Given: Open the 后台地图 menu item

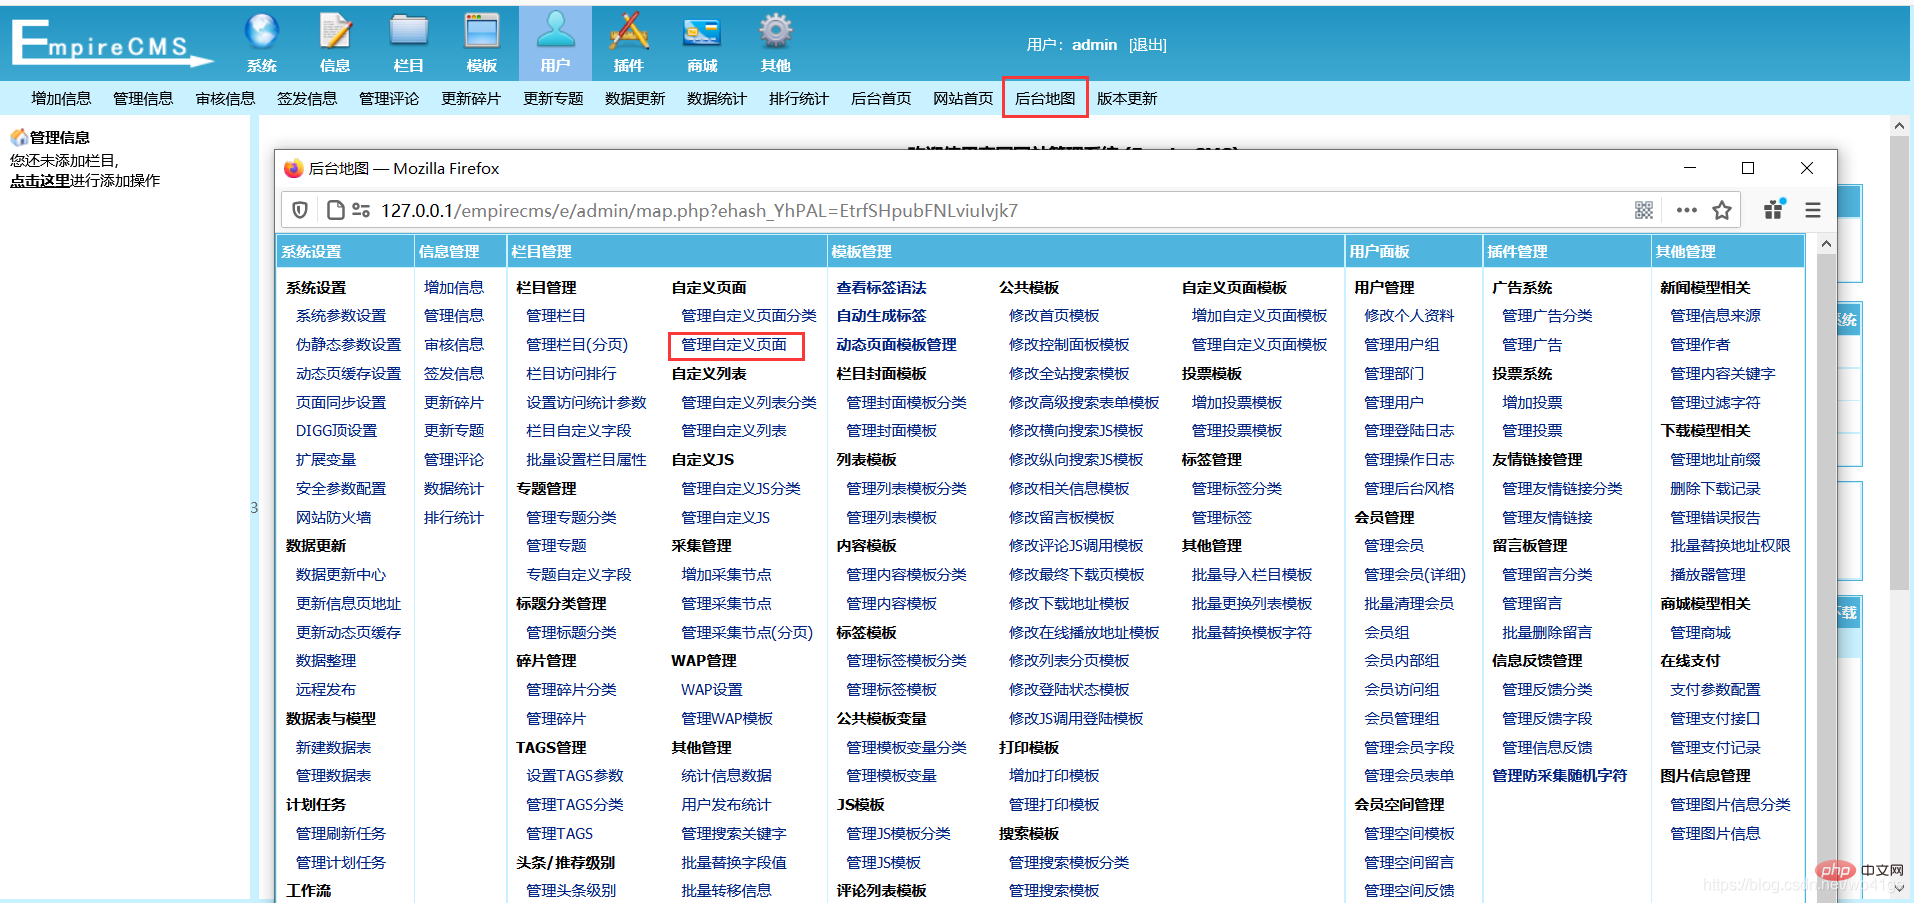Looking at the screenshot, I should click(x=1045, y=98).
